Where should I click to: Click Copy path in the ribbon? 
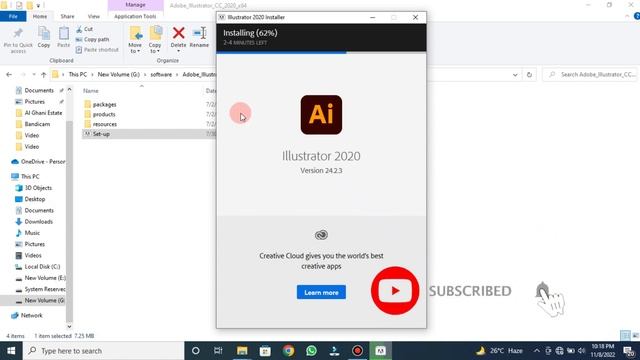(92, 39)
